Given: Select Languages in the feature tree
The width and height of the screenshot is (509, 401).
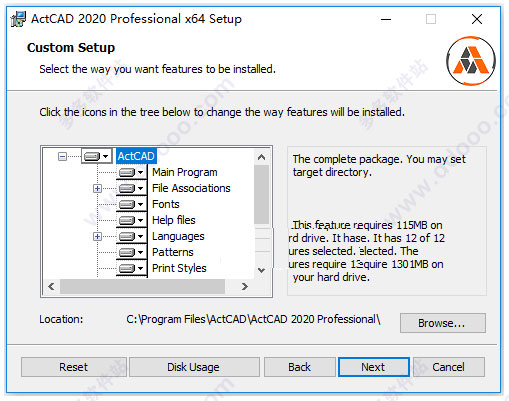Looking at the screenshot, I should (178, 236).
